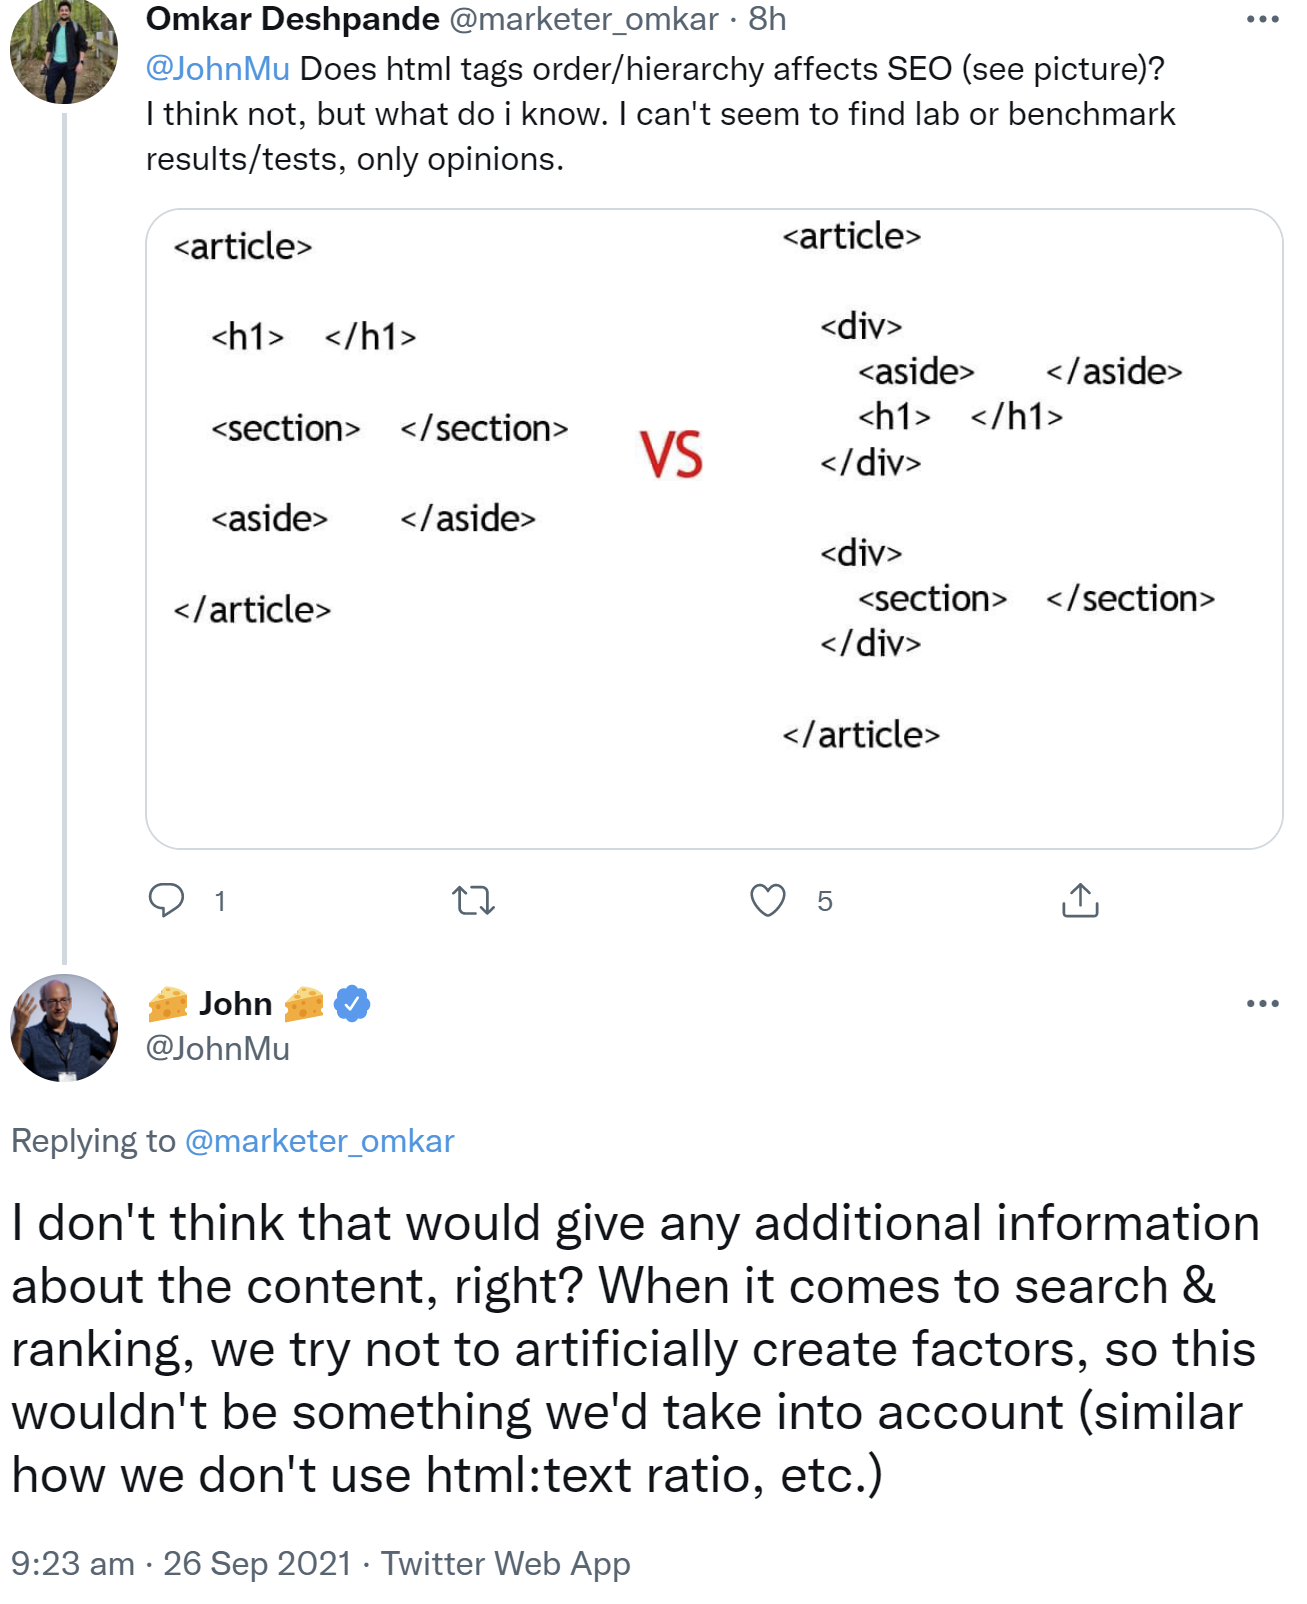1307x1604 pixels.
Task: Select the retweet icon below the picture
Action: tap(474, 902)
